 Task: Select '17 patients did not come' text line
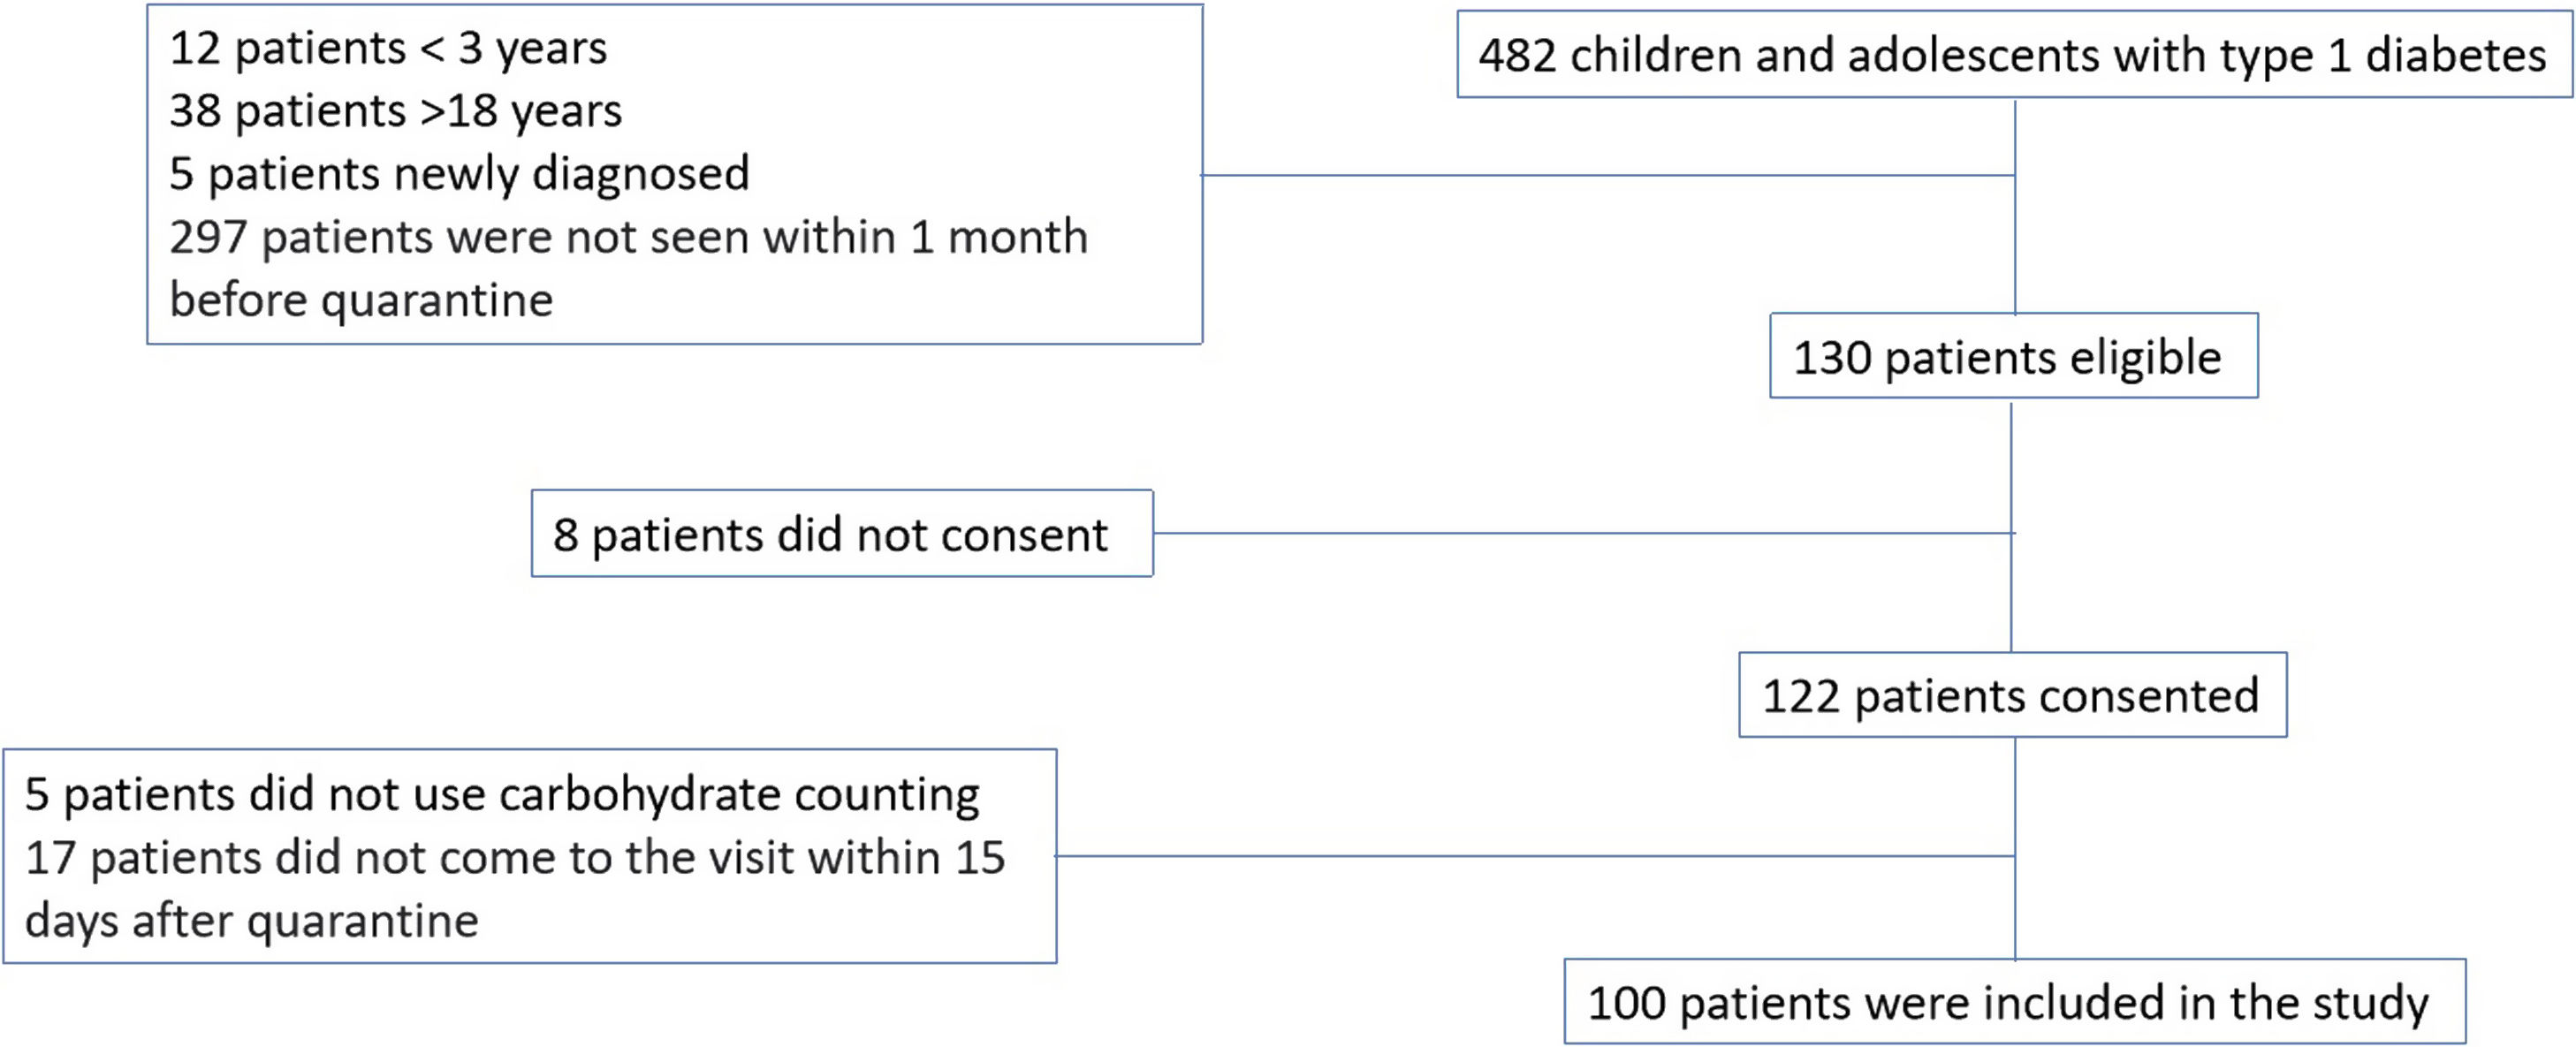pos(514,858)
